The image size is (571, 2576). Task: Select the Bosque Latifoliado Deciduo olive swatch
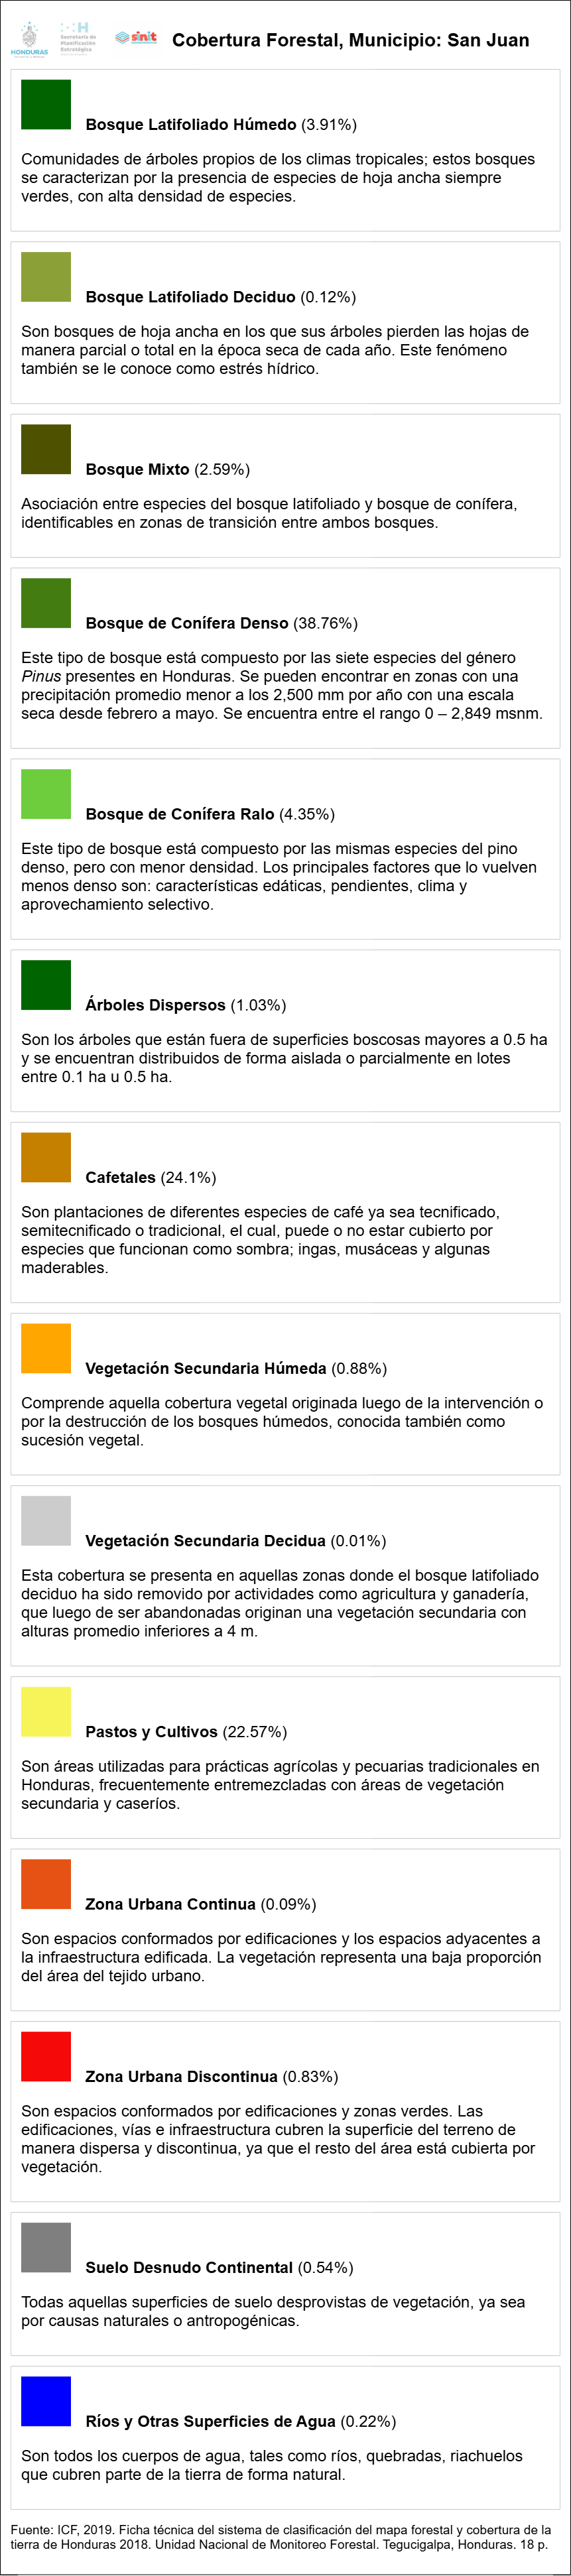coord(46,277)
